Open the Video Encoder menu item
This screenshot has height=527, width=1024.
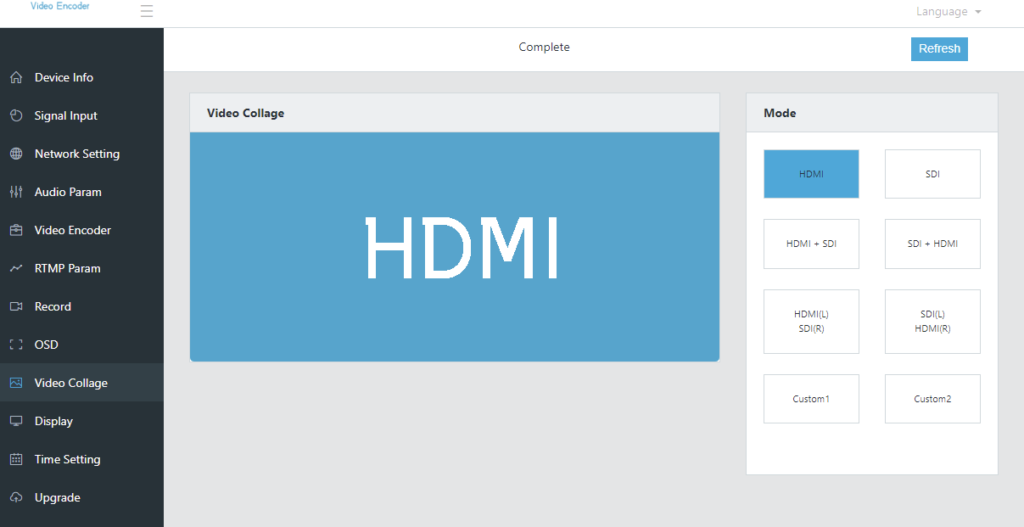(72, 230)
